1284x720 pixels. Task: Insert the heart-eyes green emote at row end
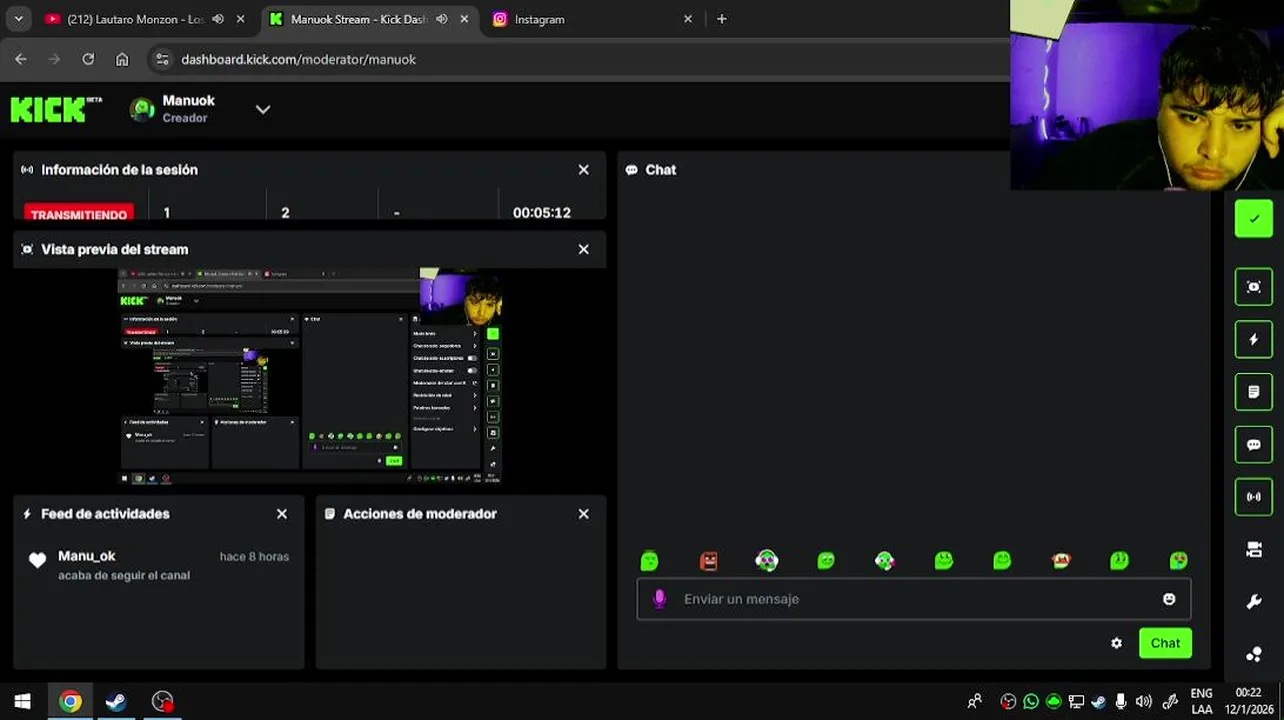pos(1178,561)
